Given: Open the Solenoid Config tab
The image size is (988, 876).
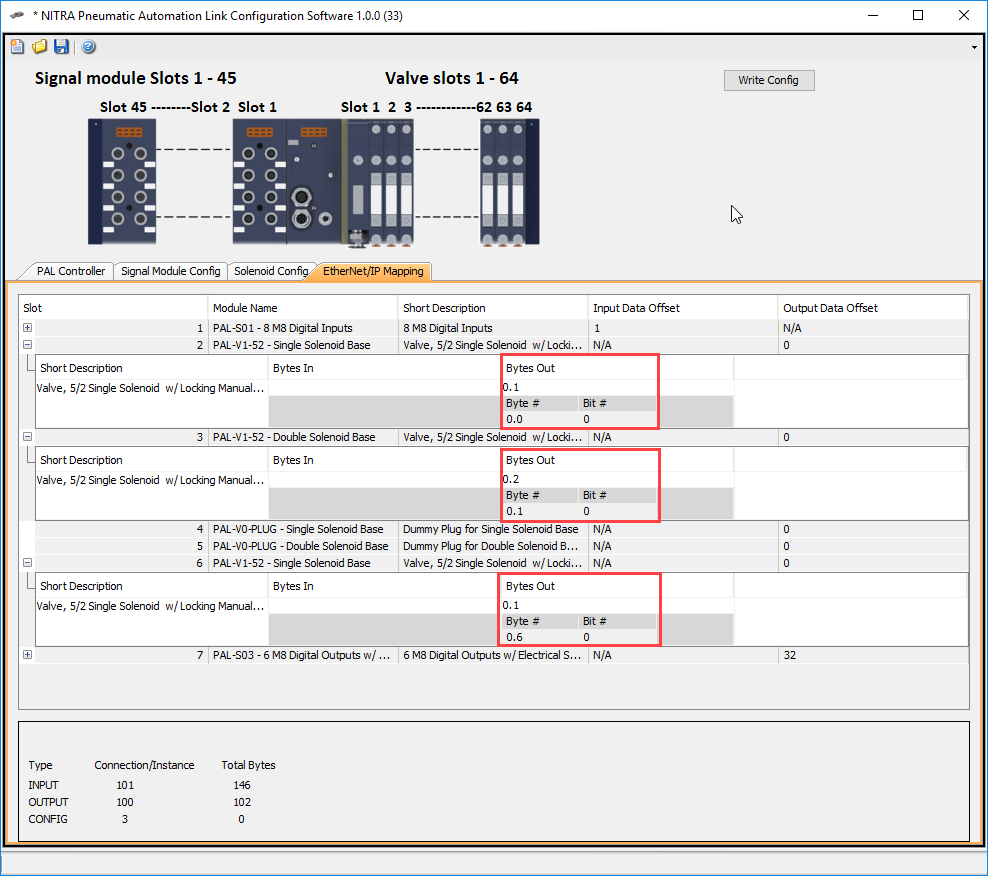Looking at the screenshot, I should pos(271,271).
